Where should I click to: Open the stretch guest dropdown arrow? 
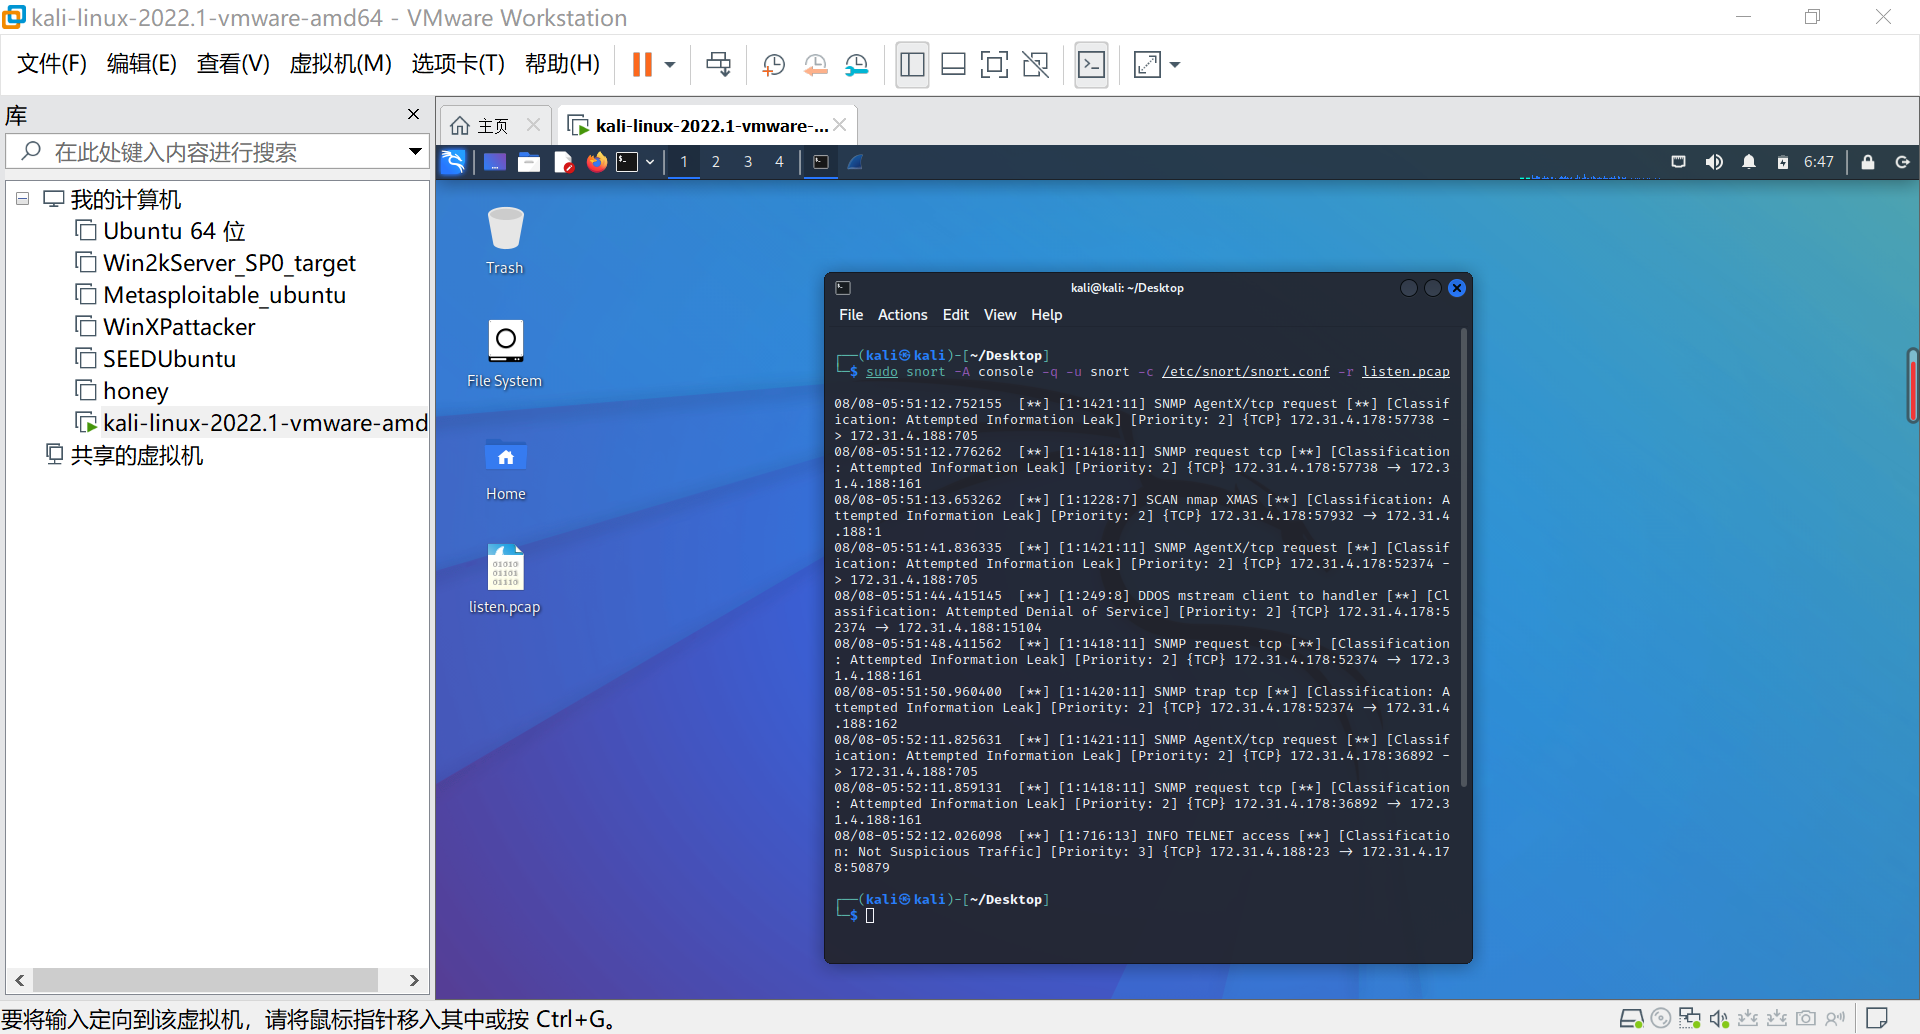(1175, 65)
